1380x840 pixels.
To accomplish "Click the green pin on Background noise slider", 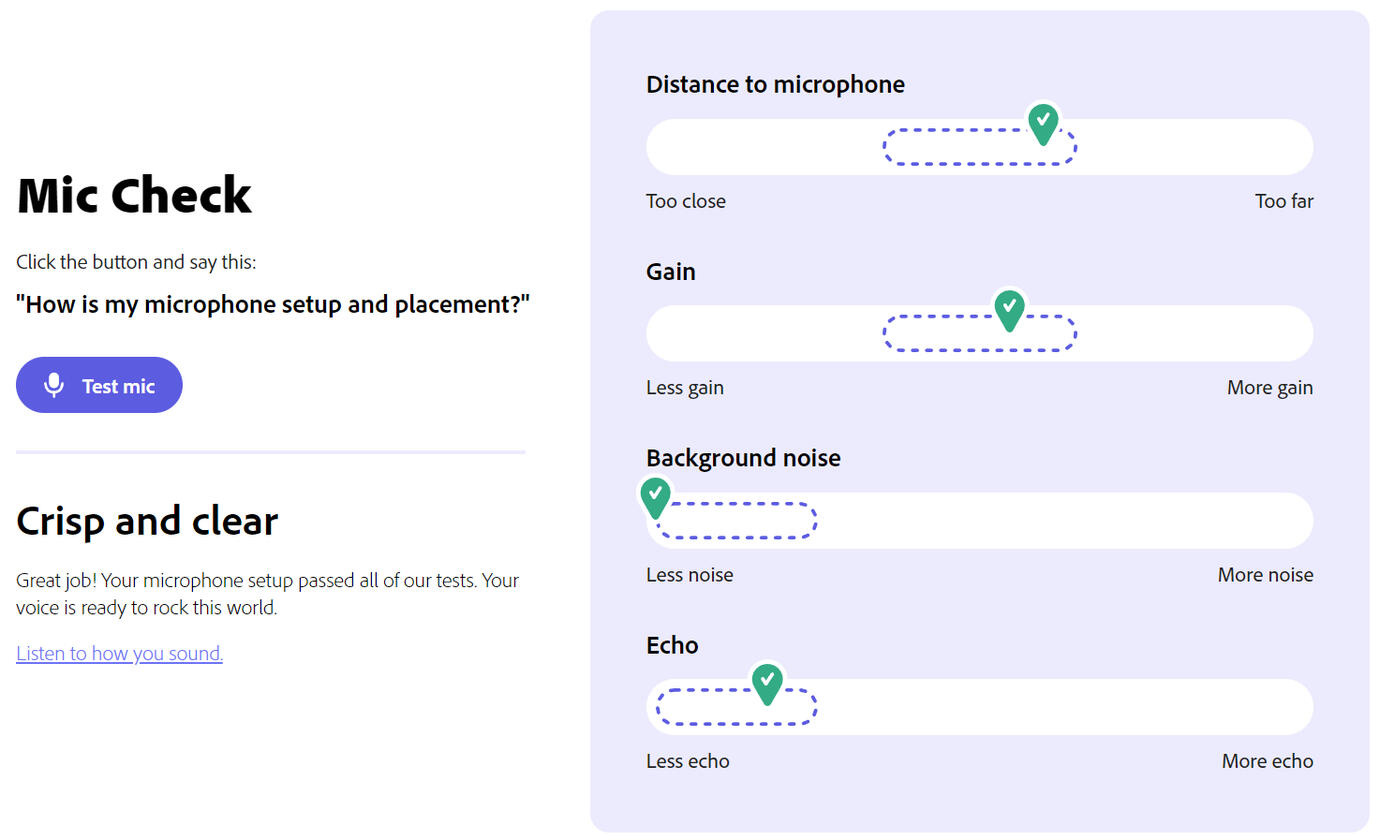I will point(655,496).
